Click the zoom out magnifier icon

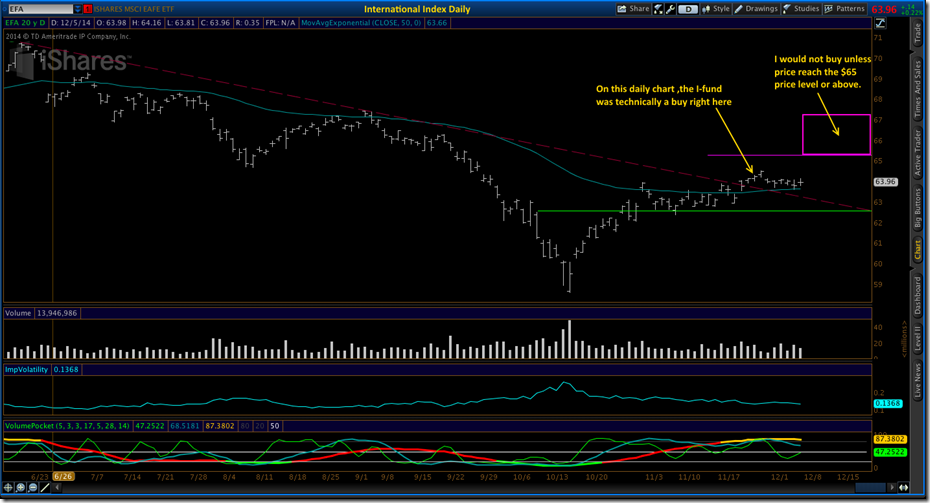[x=33, y=488]
